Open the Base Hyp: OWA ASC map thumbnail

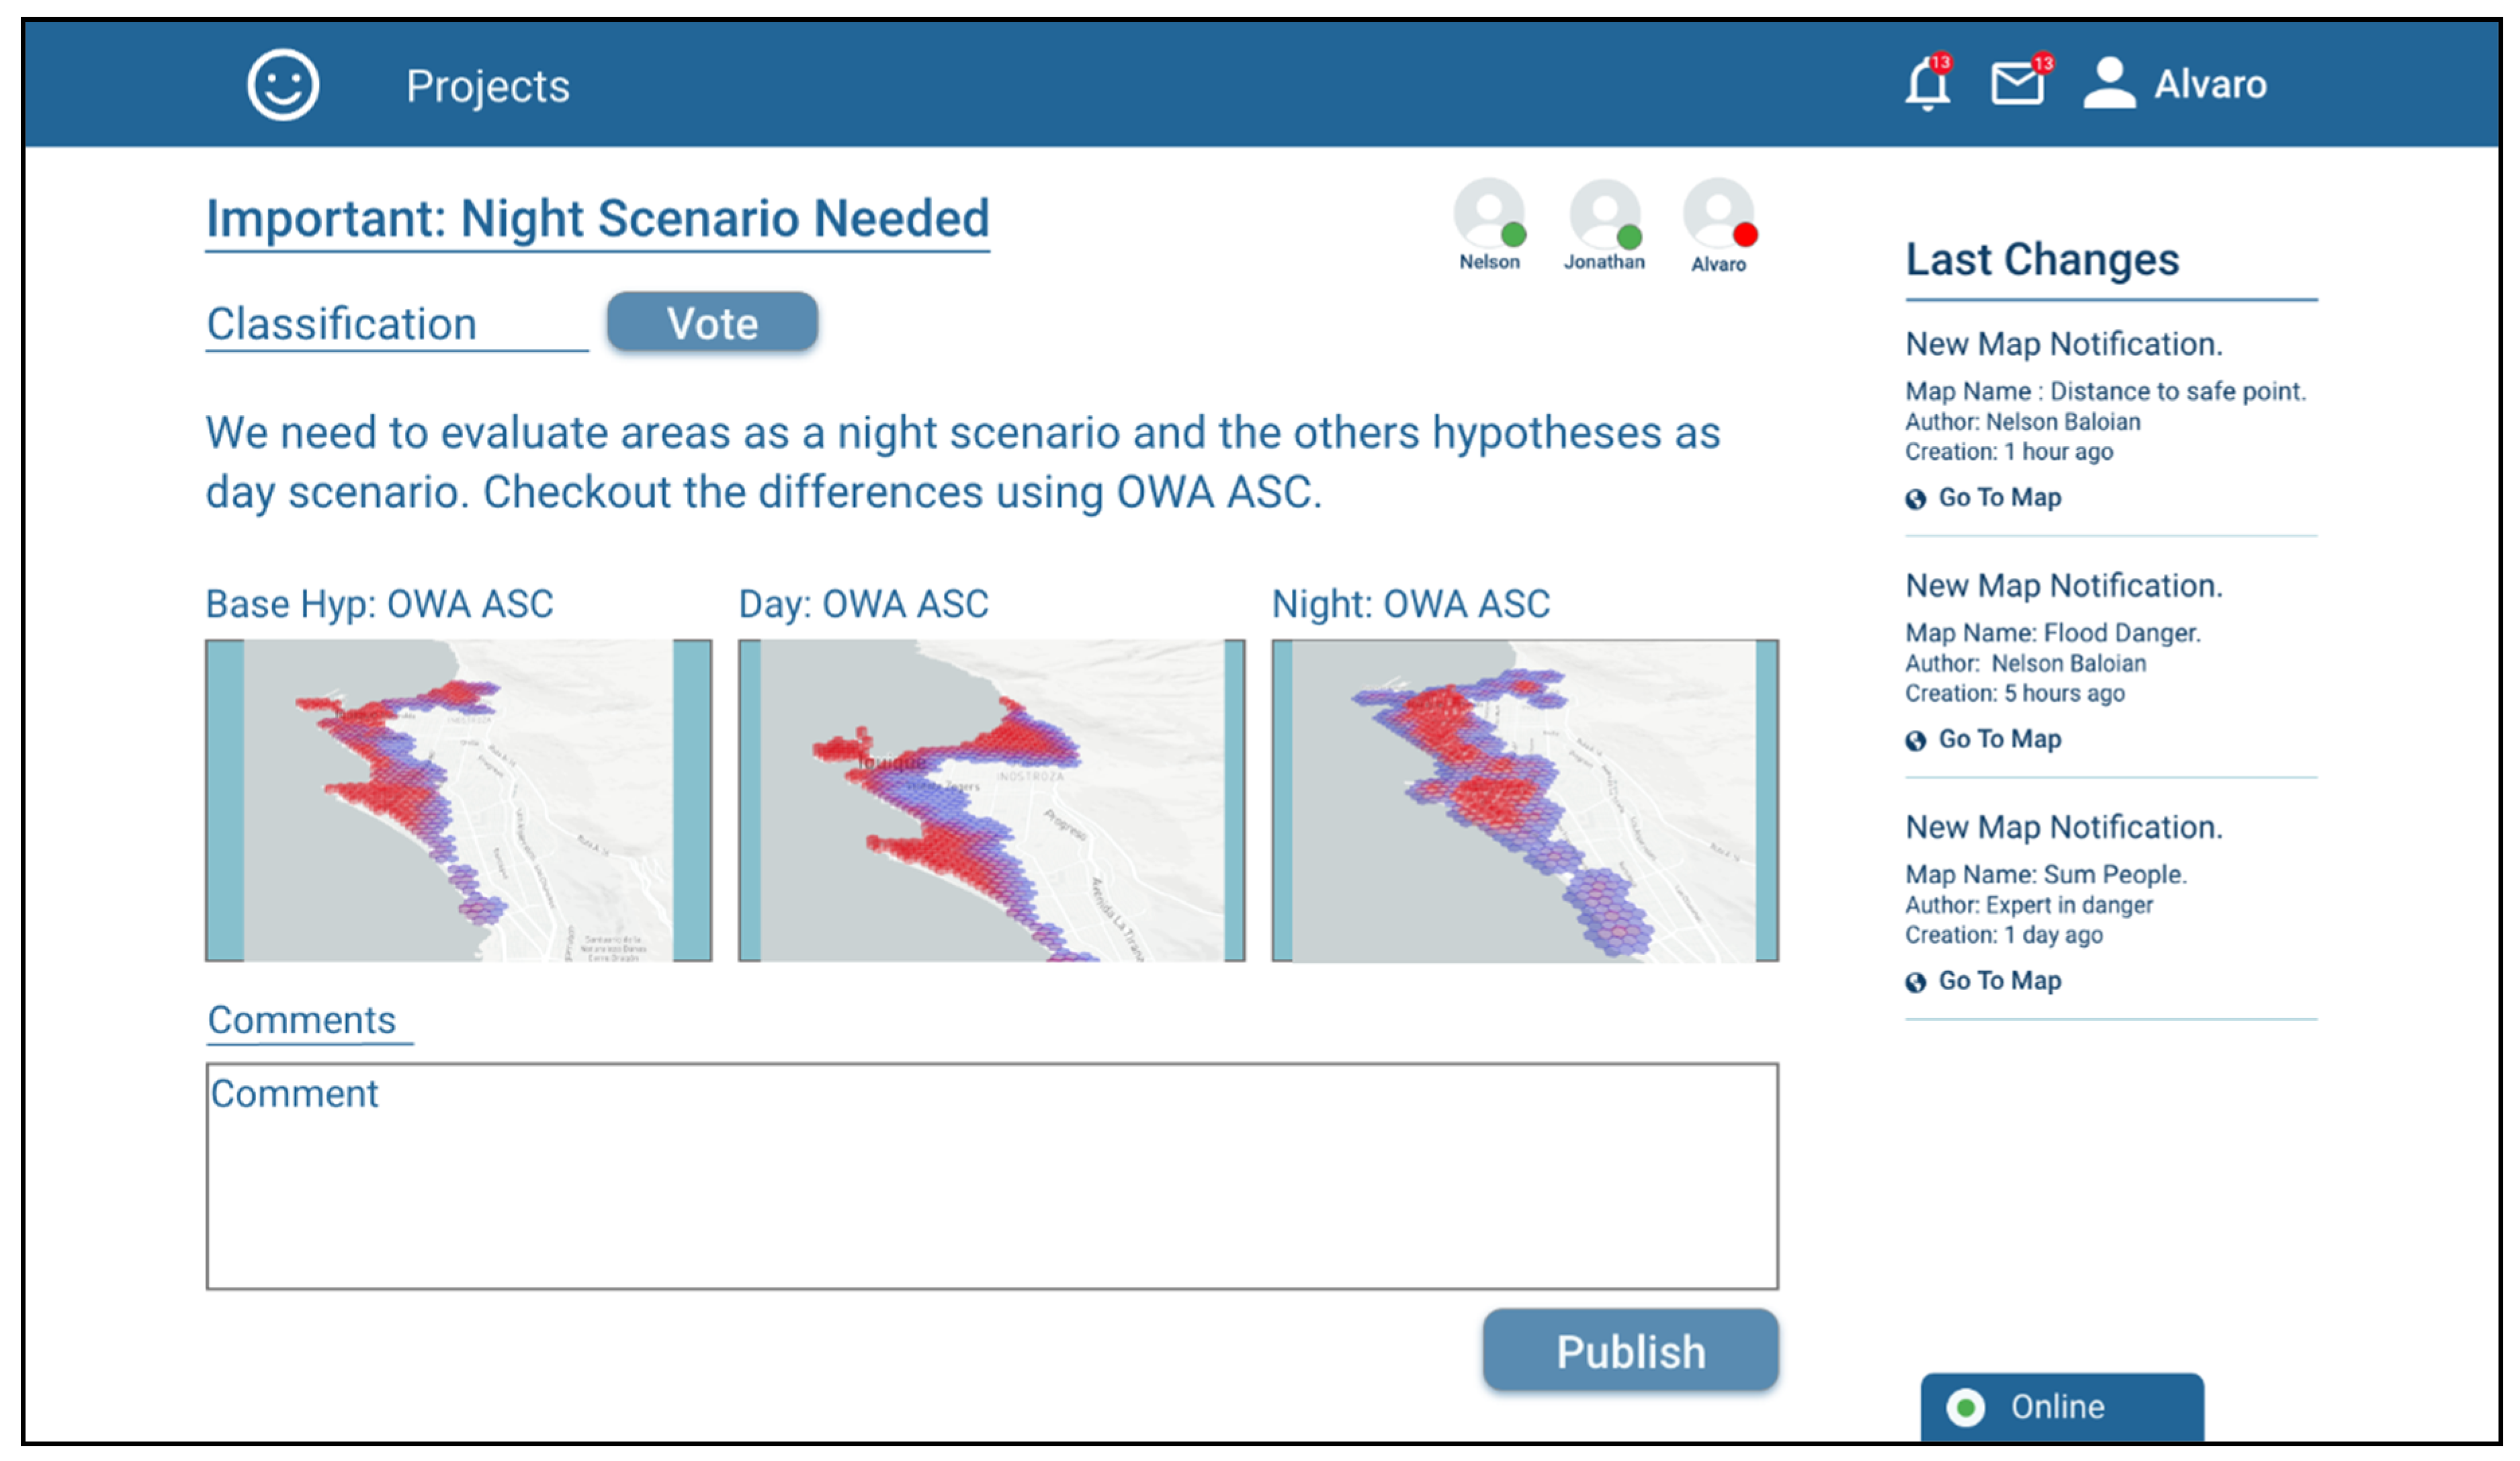(458, 800)
